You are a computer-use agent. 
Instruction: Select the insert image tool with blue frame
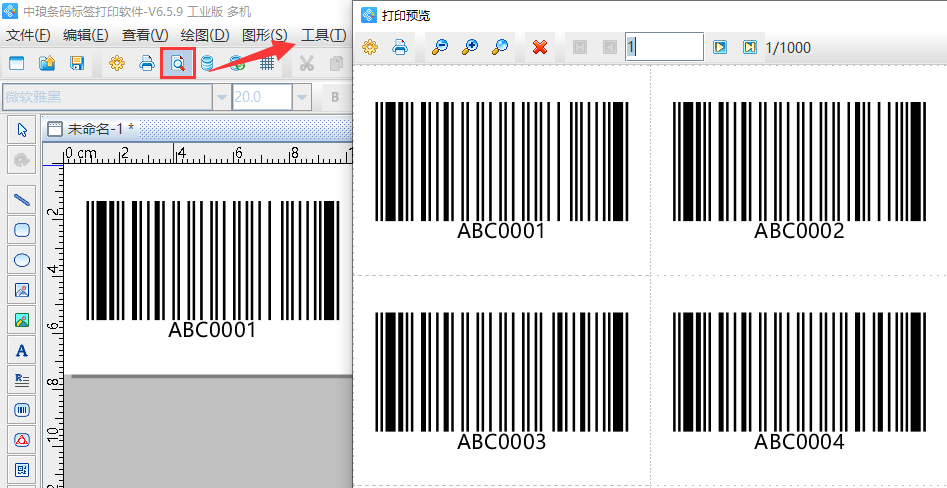[22, 290]
